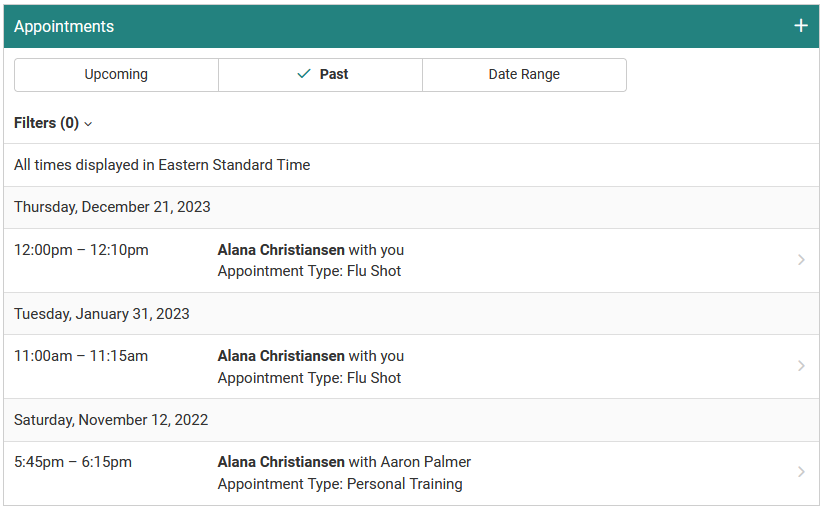
Task: Click the chevron arrow on the January 31 appointment
Action: point(801,366)
